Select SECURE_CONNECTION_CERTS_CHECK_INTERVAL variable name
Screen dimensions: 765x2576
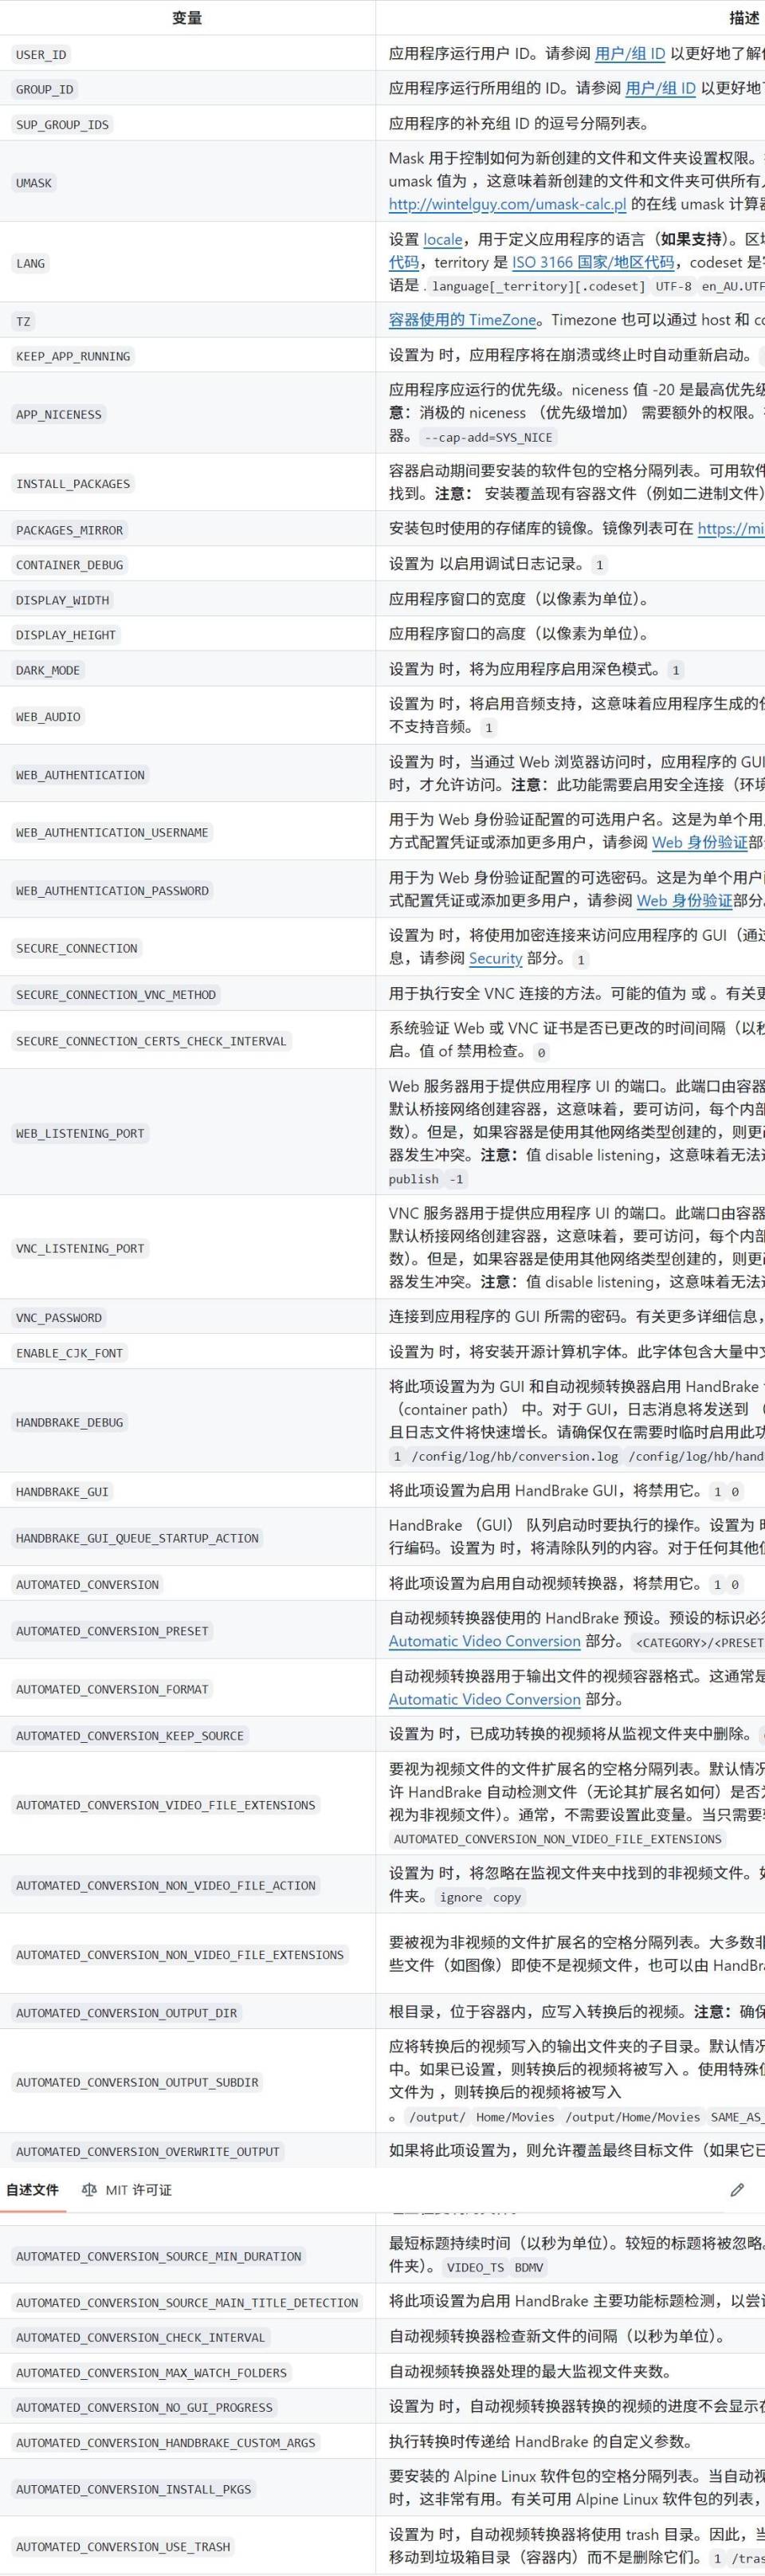click(x=151, y=1041)
